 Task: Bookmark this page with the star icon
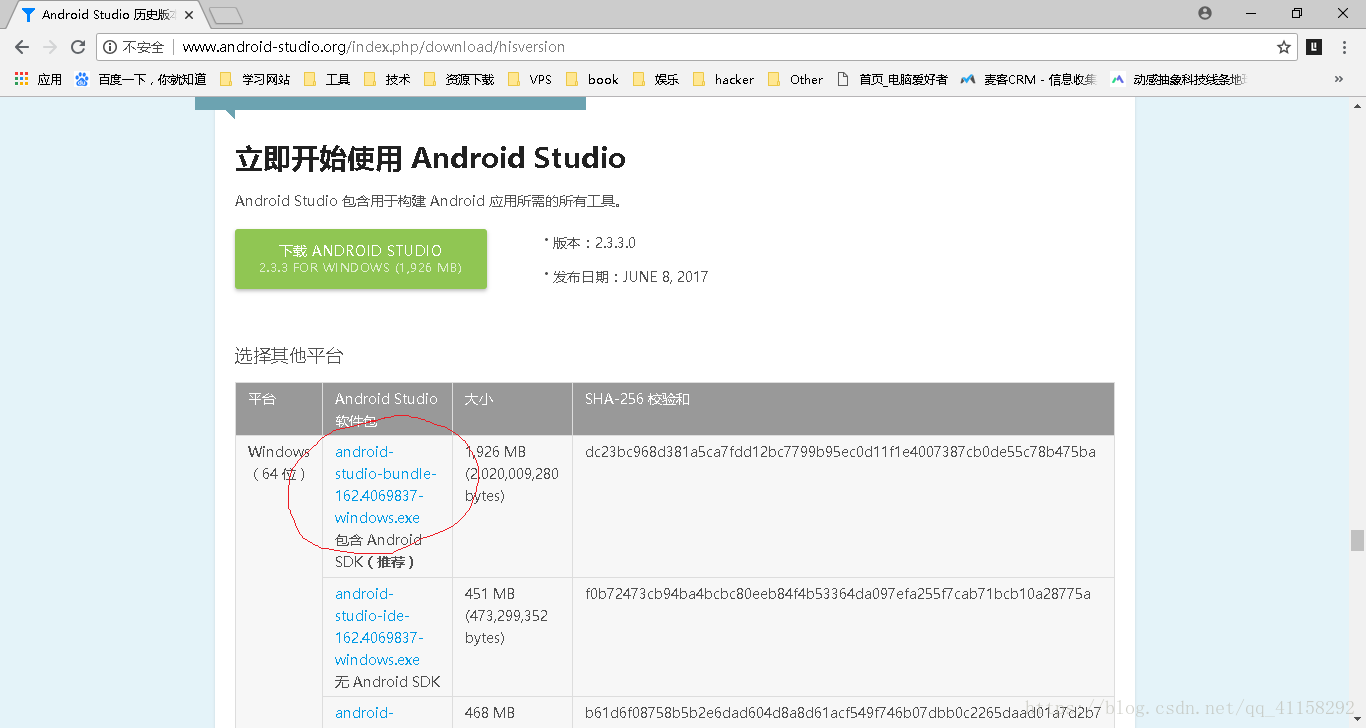(x=1284, y=47)
